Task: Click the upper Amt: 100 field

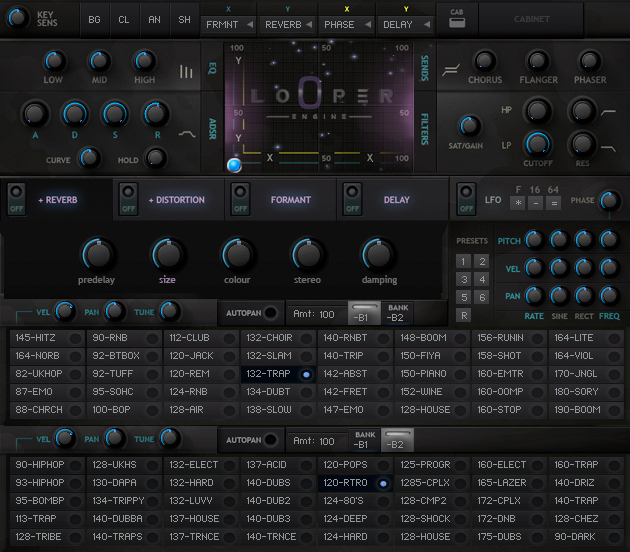Action: [x=317, y=314]
